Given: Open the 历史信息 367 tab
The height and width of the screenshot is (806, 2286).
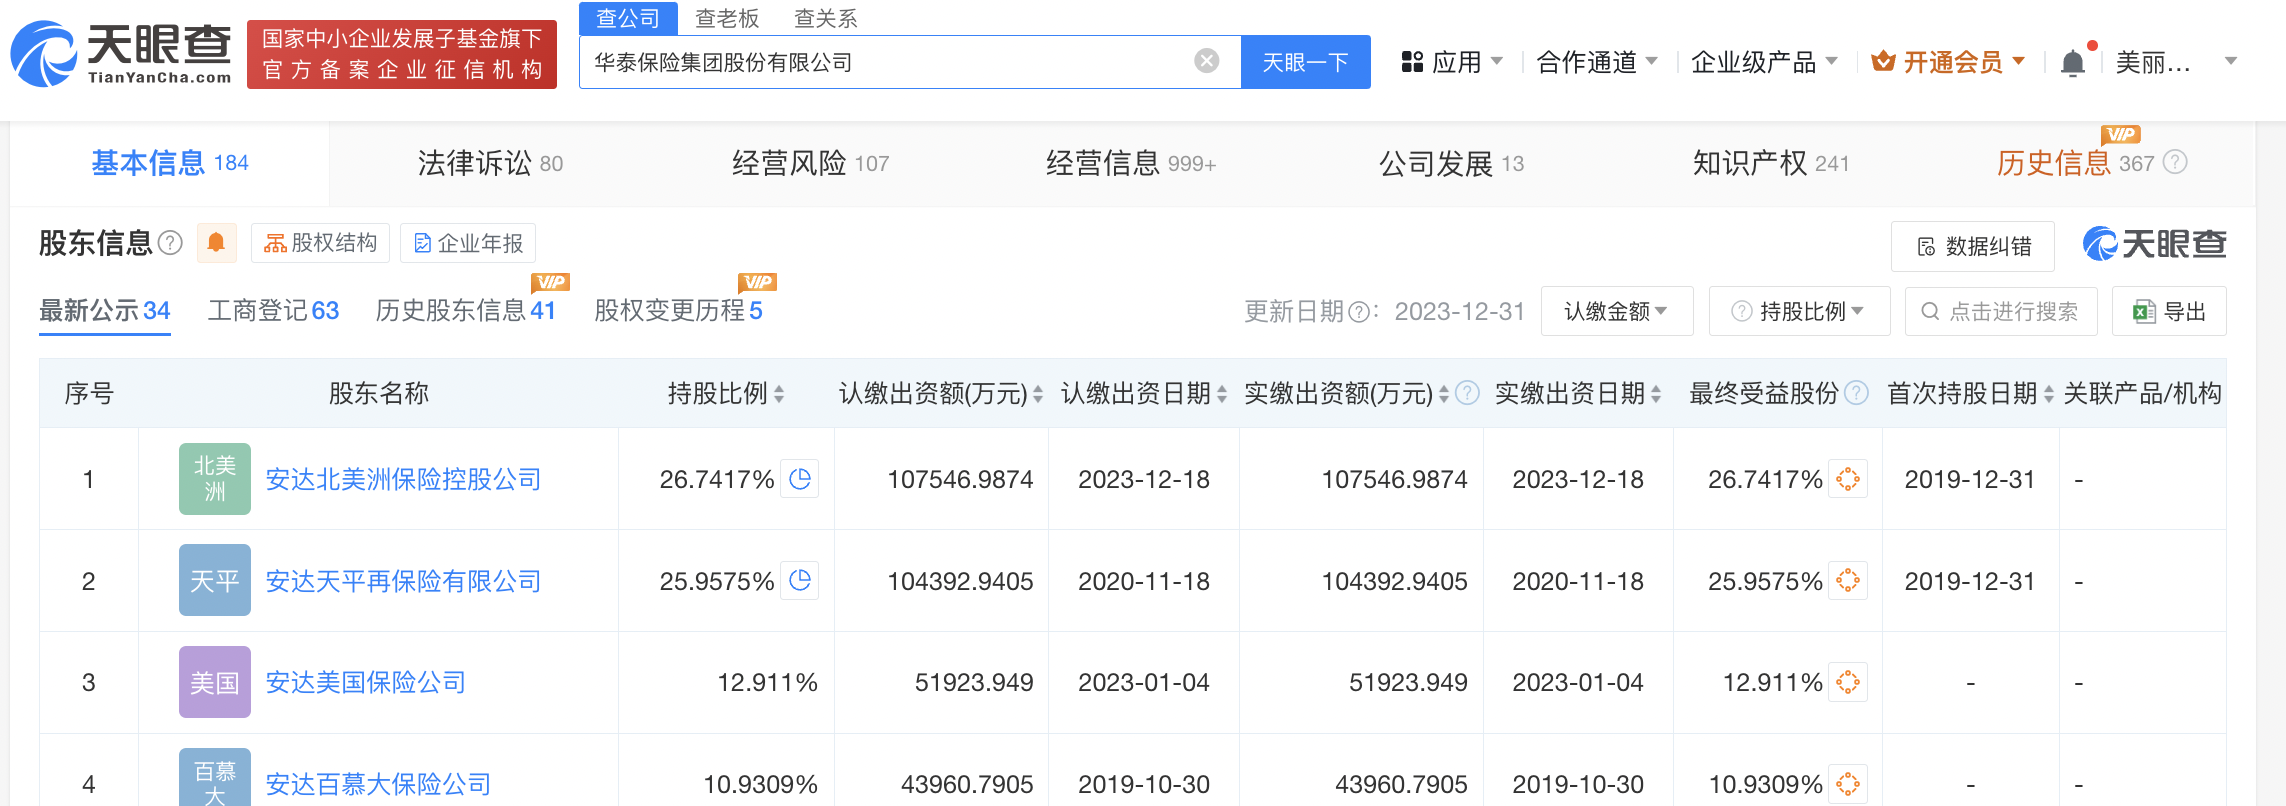Looking at the screenshot, I should [2075, 163].
